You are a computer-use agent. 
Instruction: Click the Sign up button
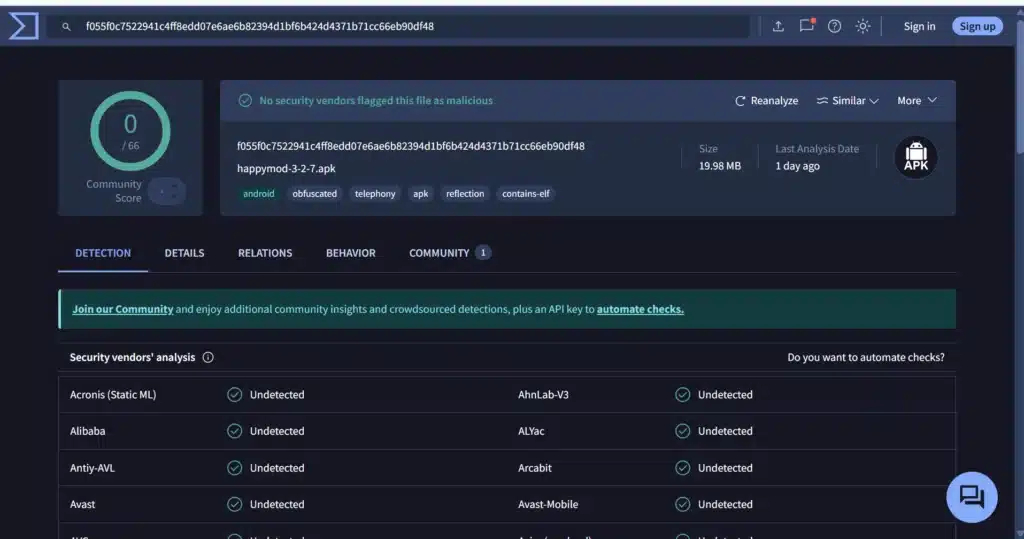point(977,26)
